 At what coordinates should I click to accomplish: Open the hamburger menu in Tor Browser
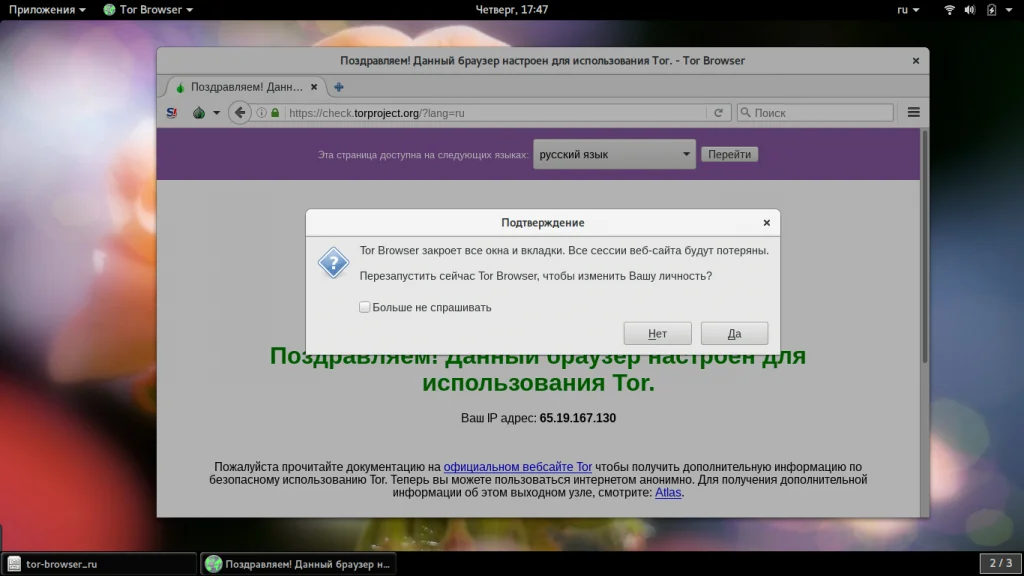click(x=914, y=112)
